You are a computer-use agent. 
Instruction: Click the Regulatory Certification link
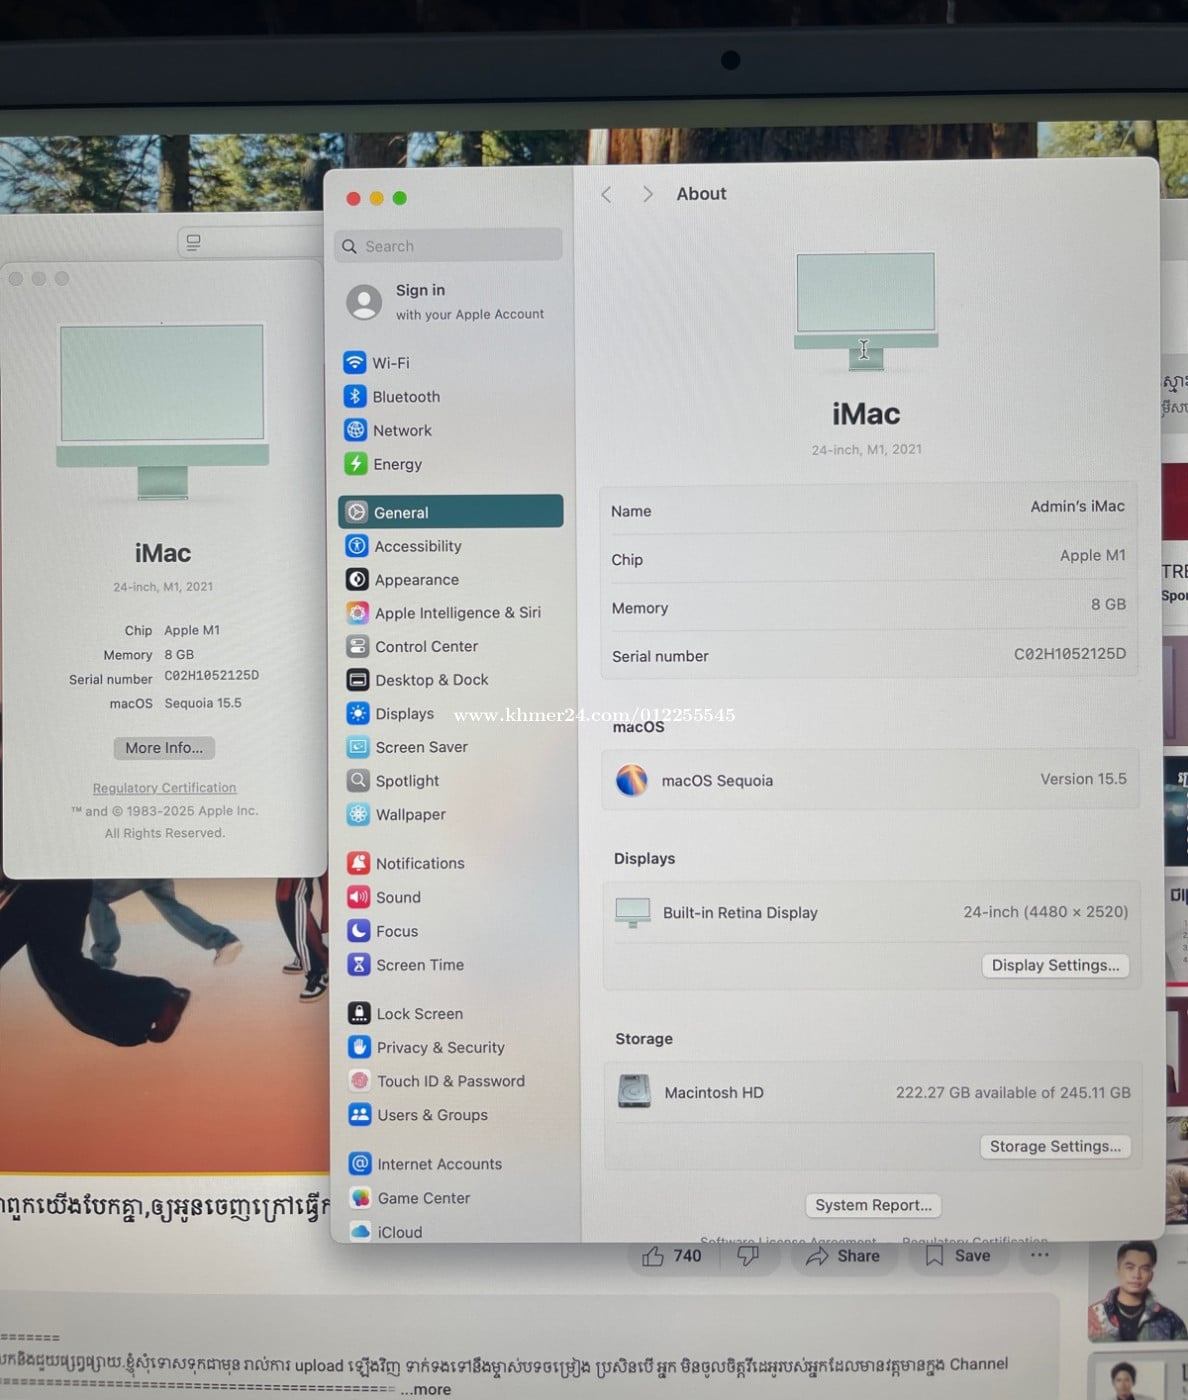pos(164,788)
